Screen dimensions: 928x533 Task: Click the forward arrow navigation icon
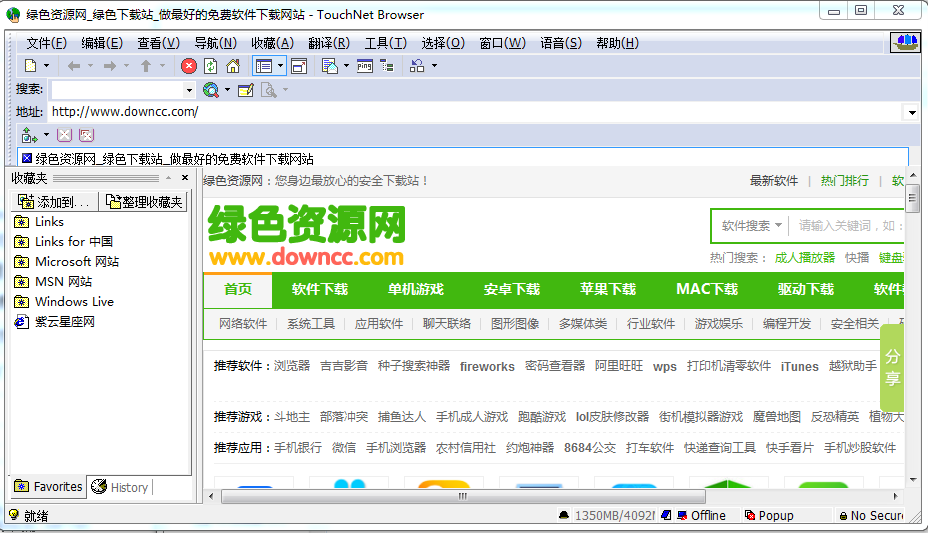coord(109,66)
